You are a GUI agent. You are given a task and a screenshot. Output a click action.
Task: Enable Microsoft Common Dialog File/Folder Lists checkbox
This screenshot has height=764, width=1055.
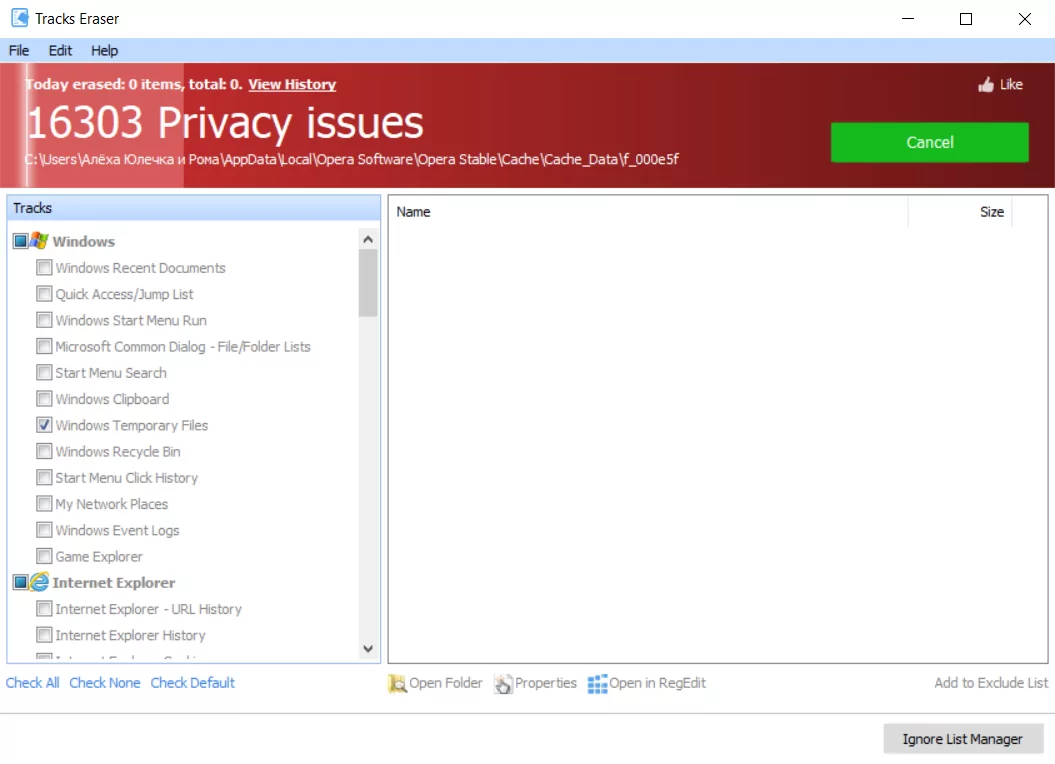click(x=44, y=346)
